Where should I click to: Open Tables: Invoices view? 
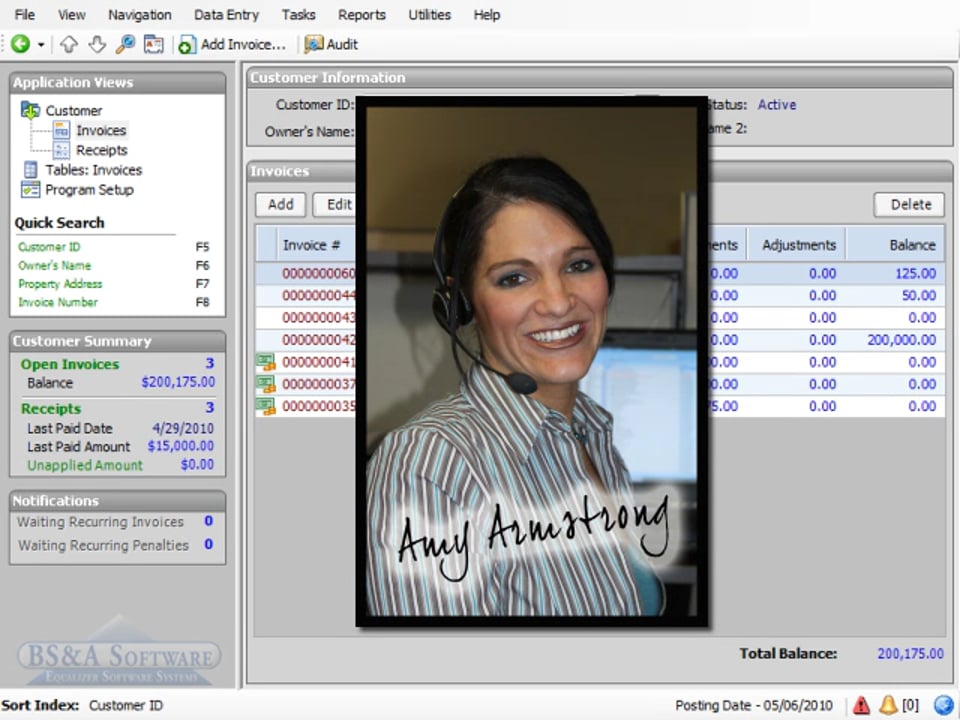click(x=94, y=170)
